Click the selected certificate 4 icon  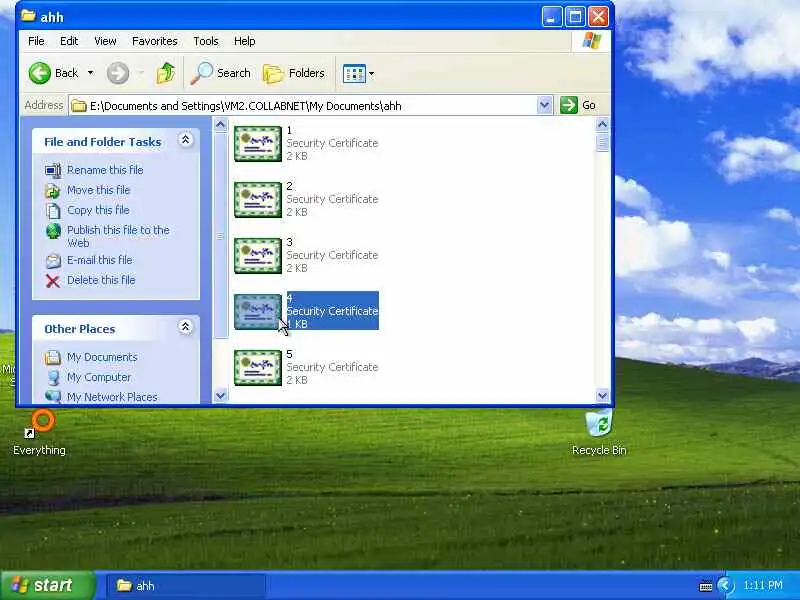[x=258, y=312]
